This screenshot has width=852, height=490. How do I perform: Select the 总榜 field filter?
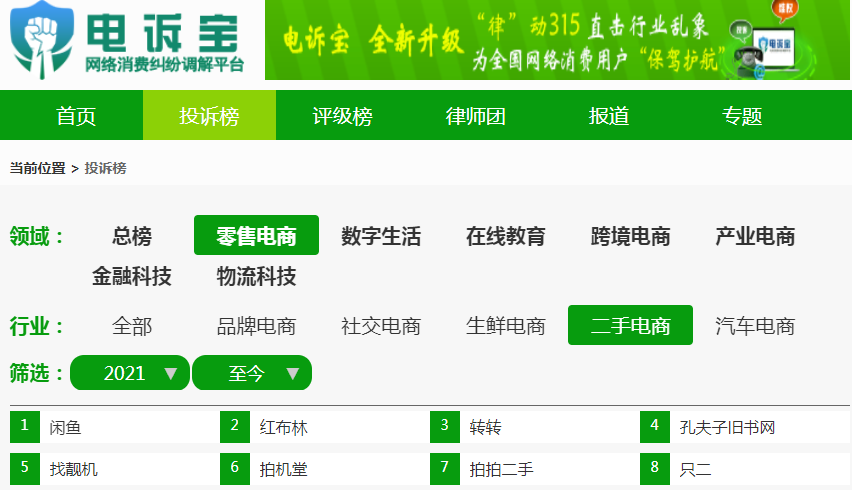click(x=132, y=236)
